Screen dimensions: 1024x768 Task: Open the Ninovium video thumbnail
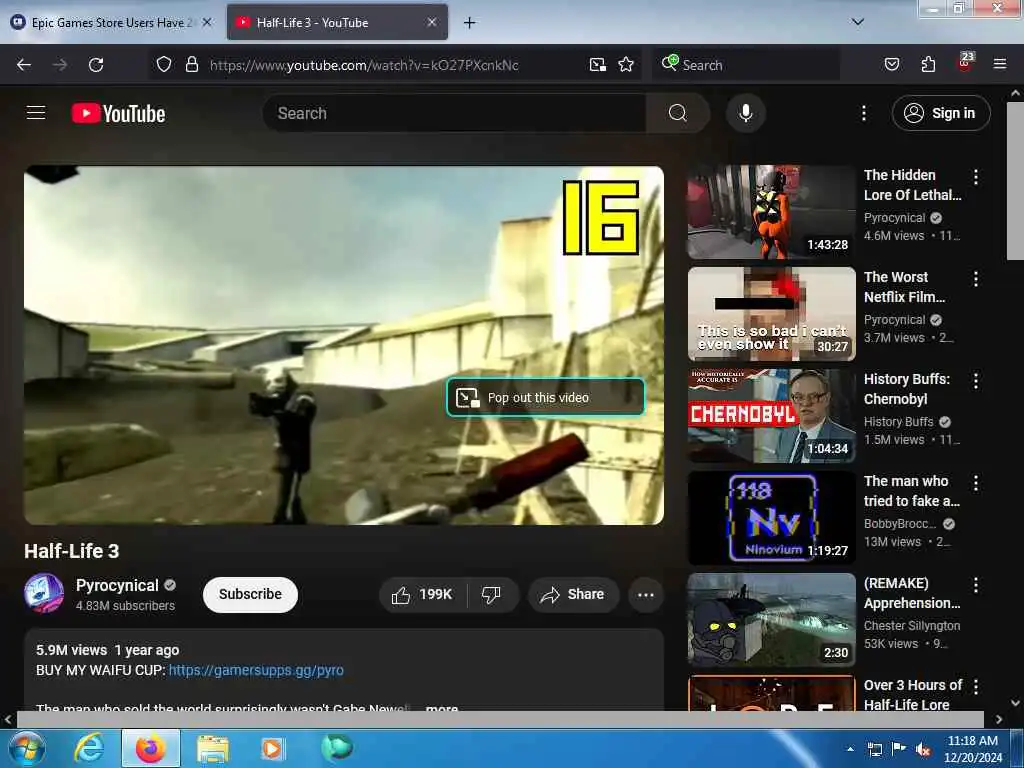pyautogui.click(x=771, y=518)
